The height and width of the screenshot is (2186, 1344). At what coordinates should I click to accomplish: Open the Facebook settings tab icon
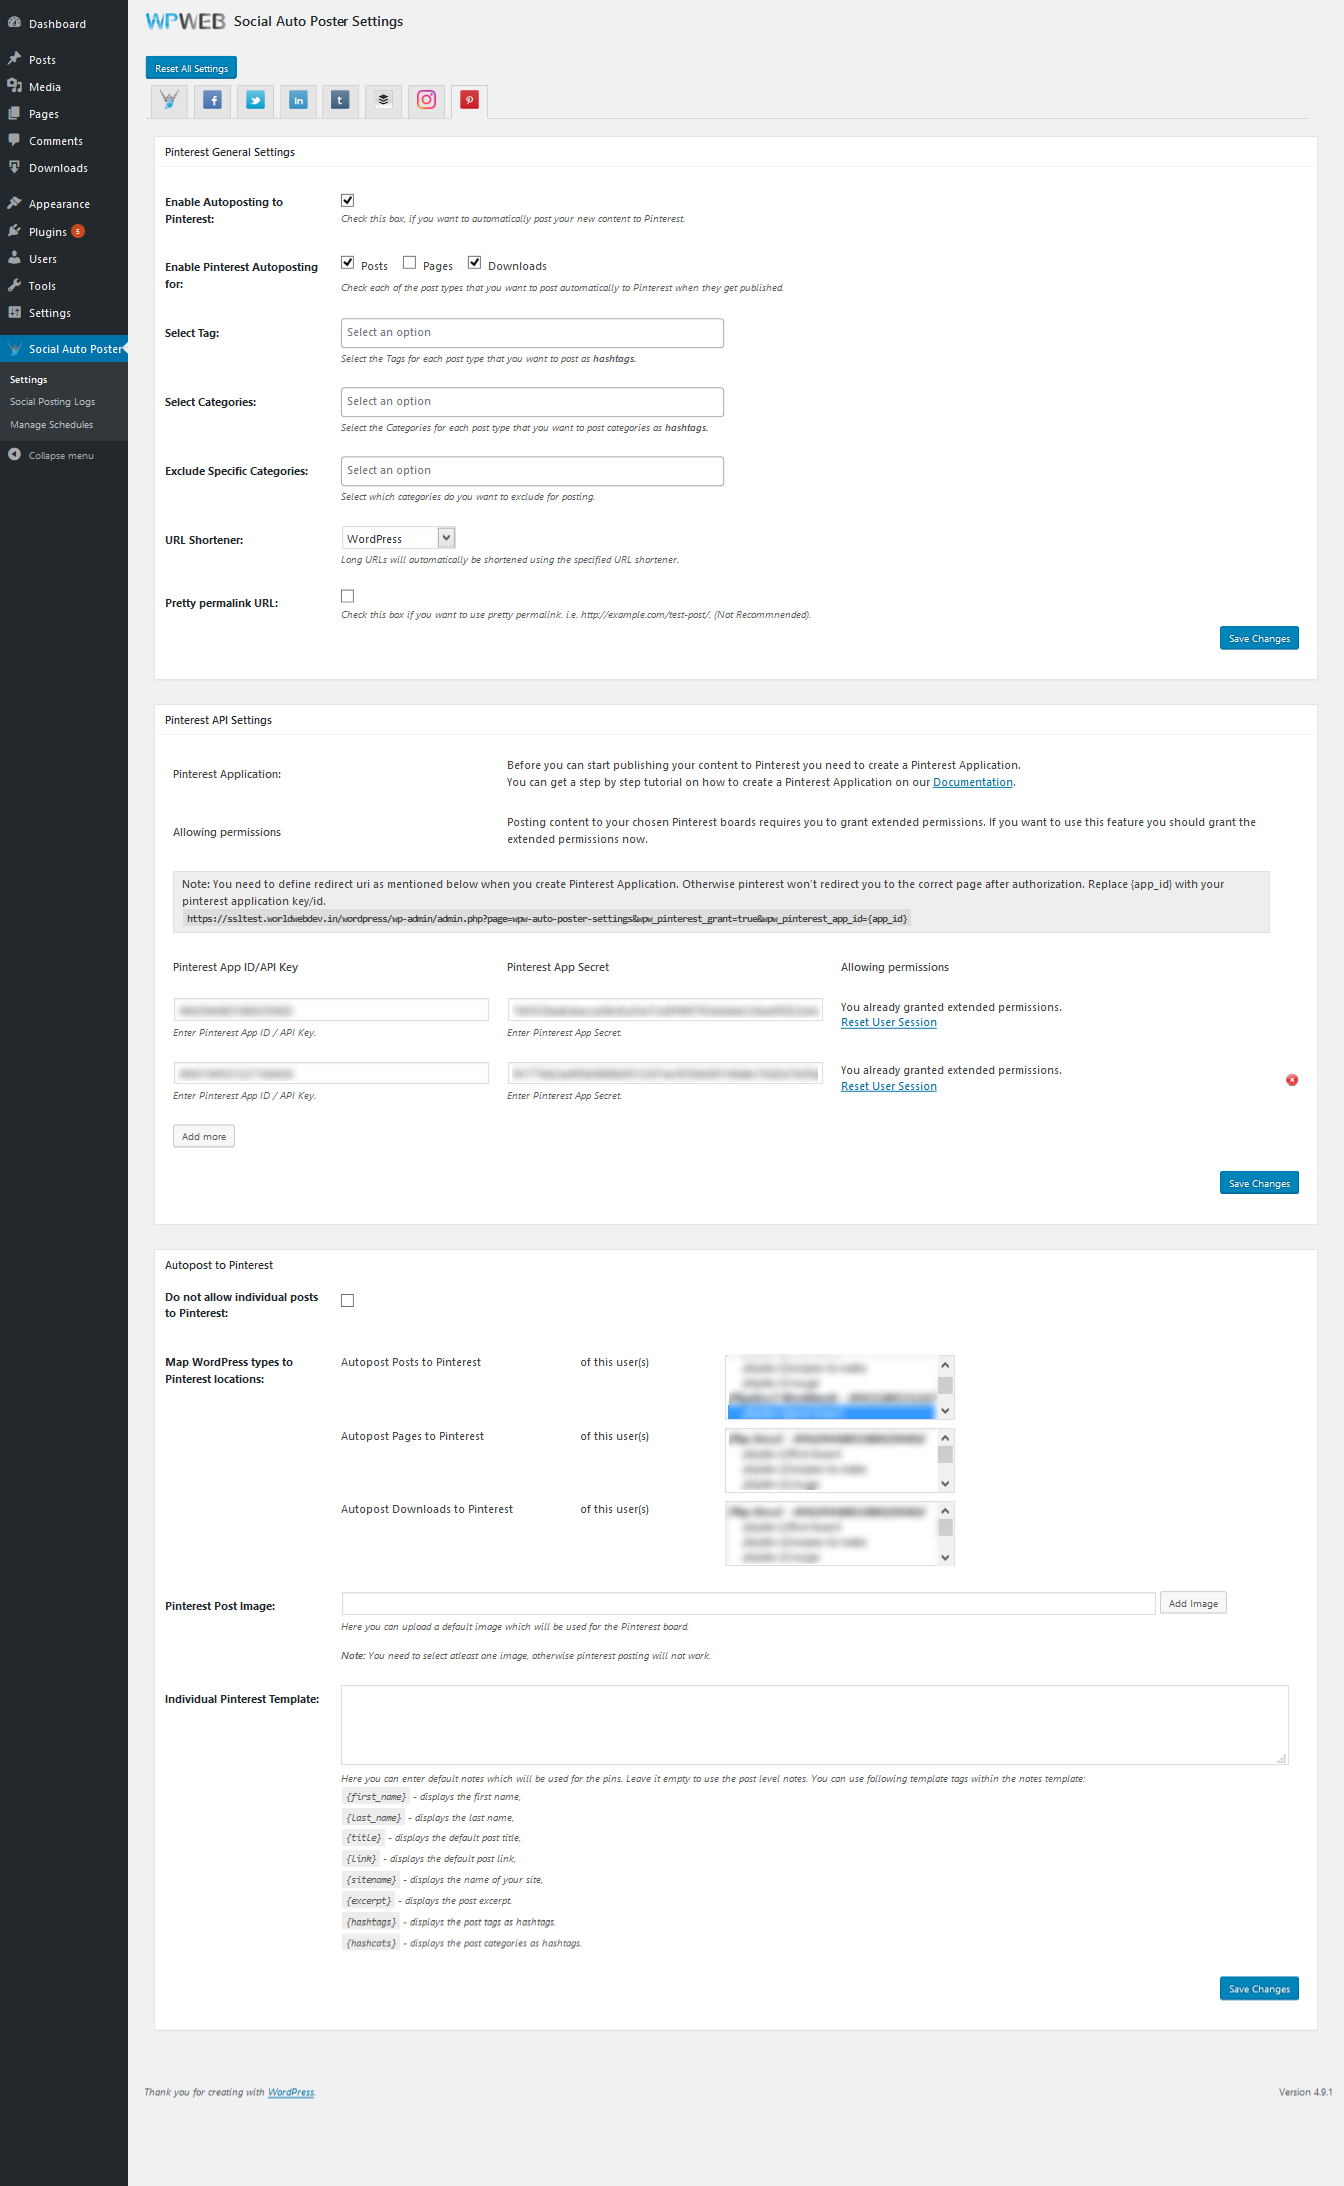213,100
